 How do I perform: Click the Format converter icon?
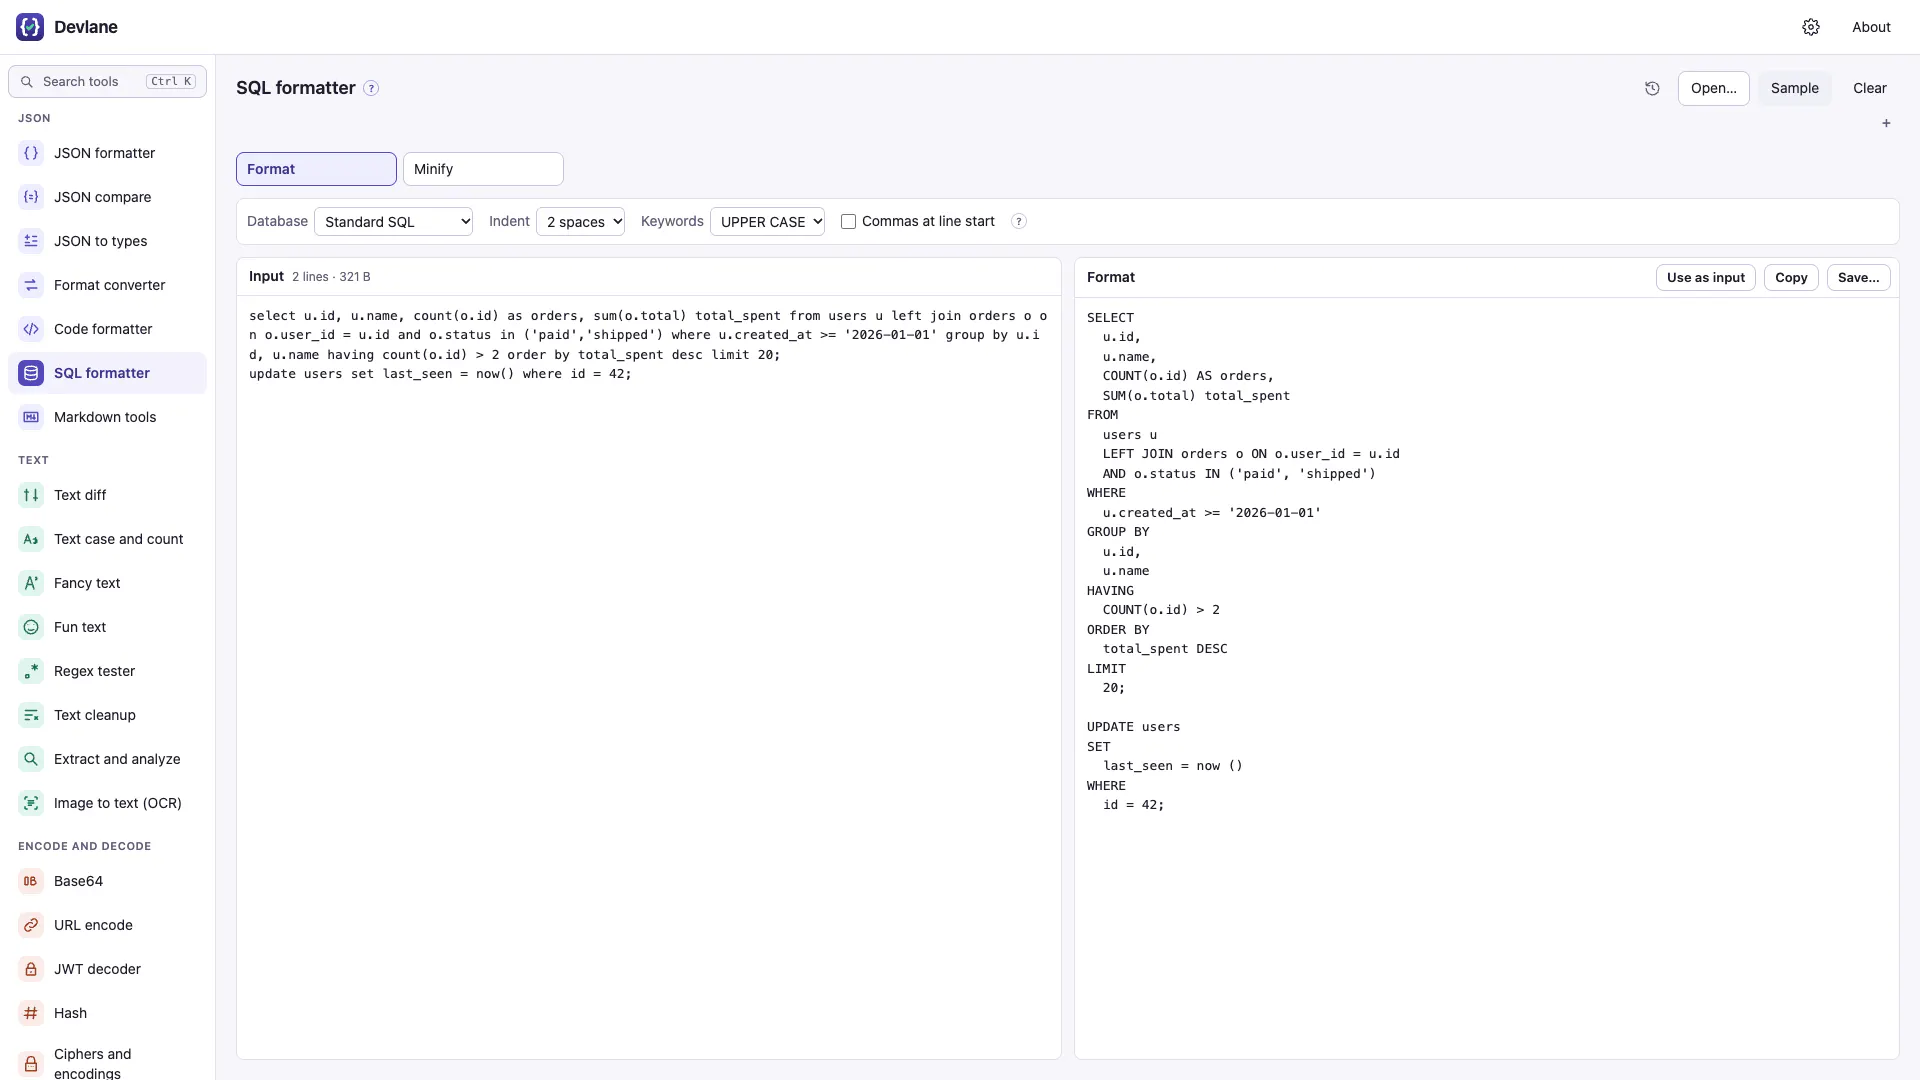[31, 285]
